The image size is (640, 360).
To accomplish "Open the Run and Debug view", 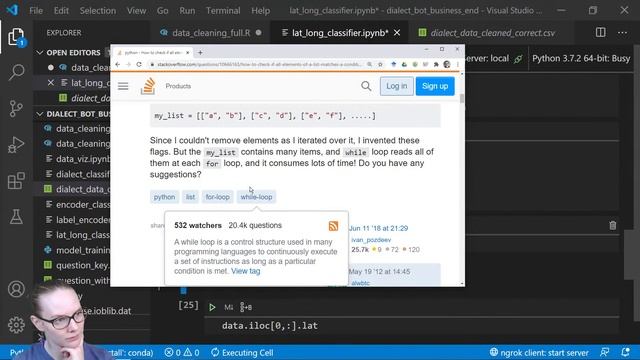I will tap(16, 144).
